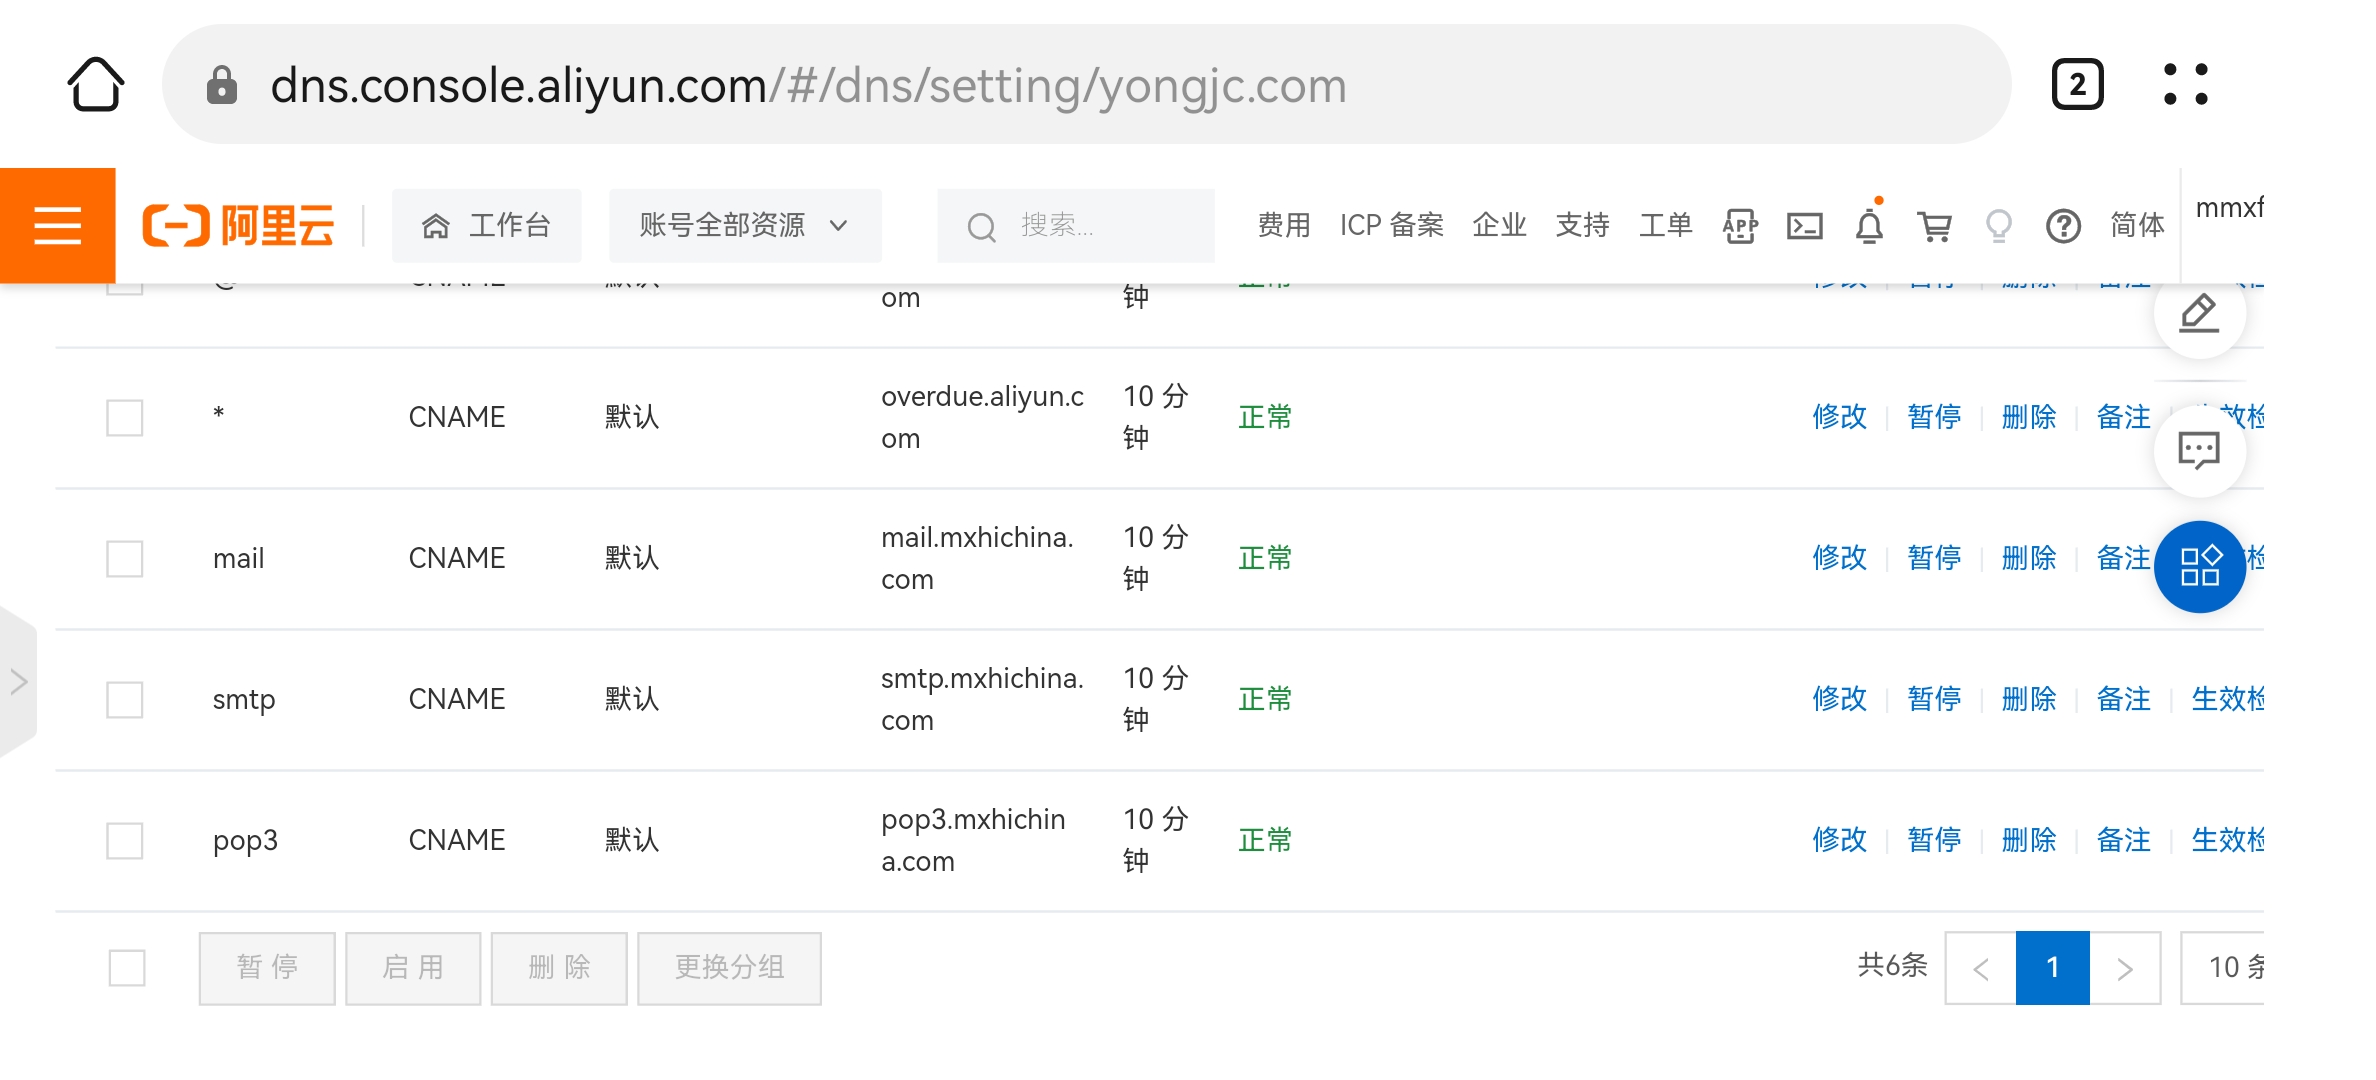Open the ICP 备案 menu
The image size is (2376, 1080).
point(1391,225)
